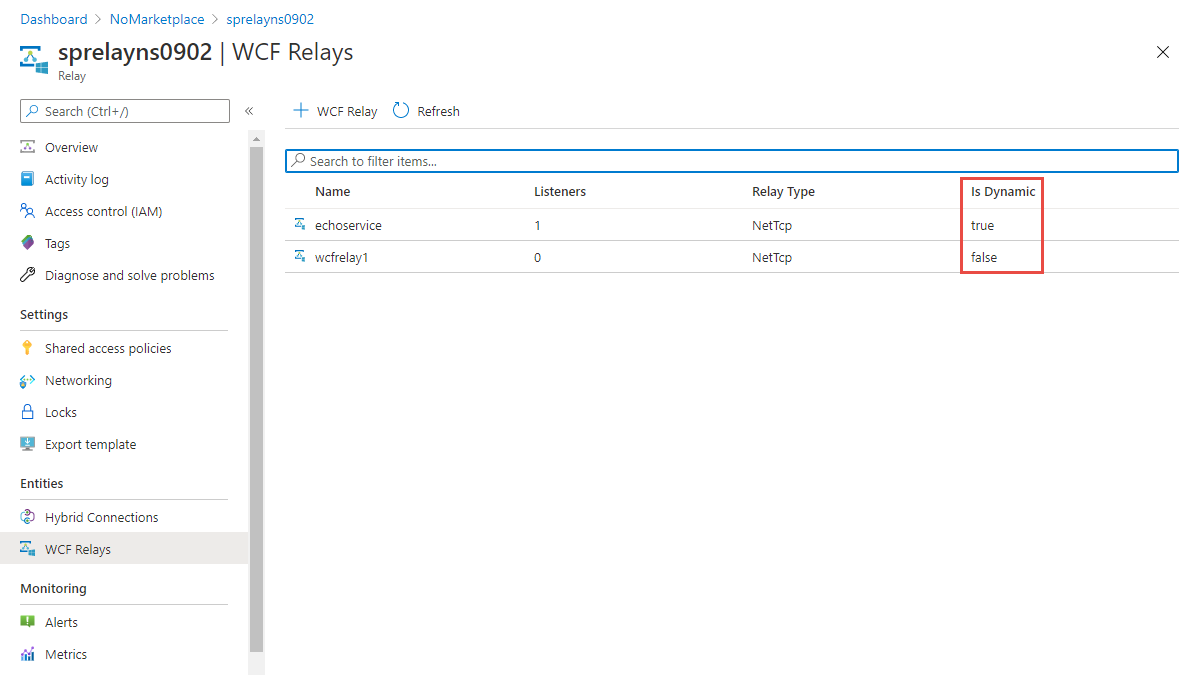Click the wcfrelay1 row relay icon
This screenshot has width=1199, height=675.
(x=300, y=256)
